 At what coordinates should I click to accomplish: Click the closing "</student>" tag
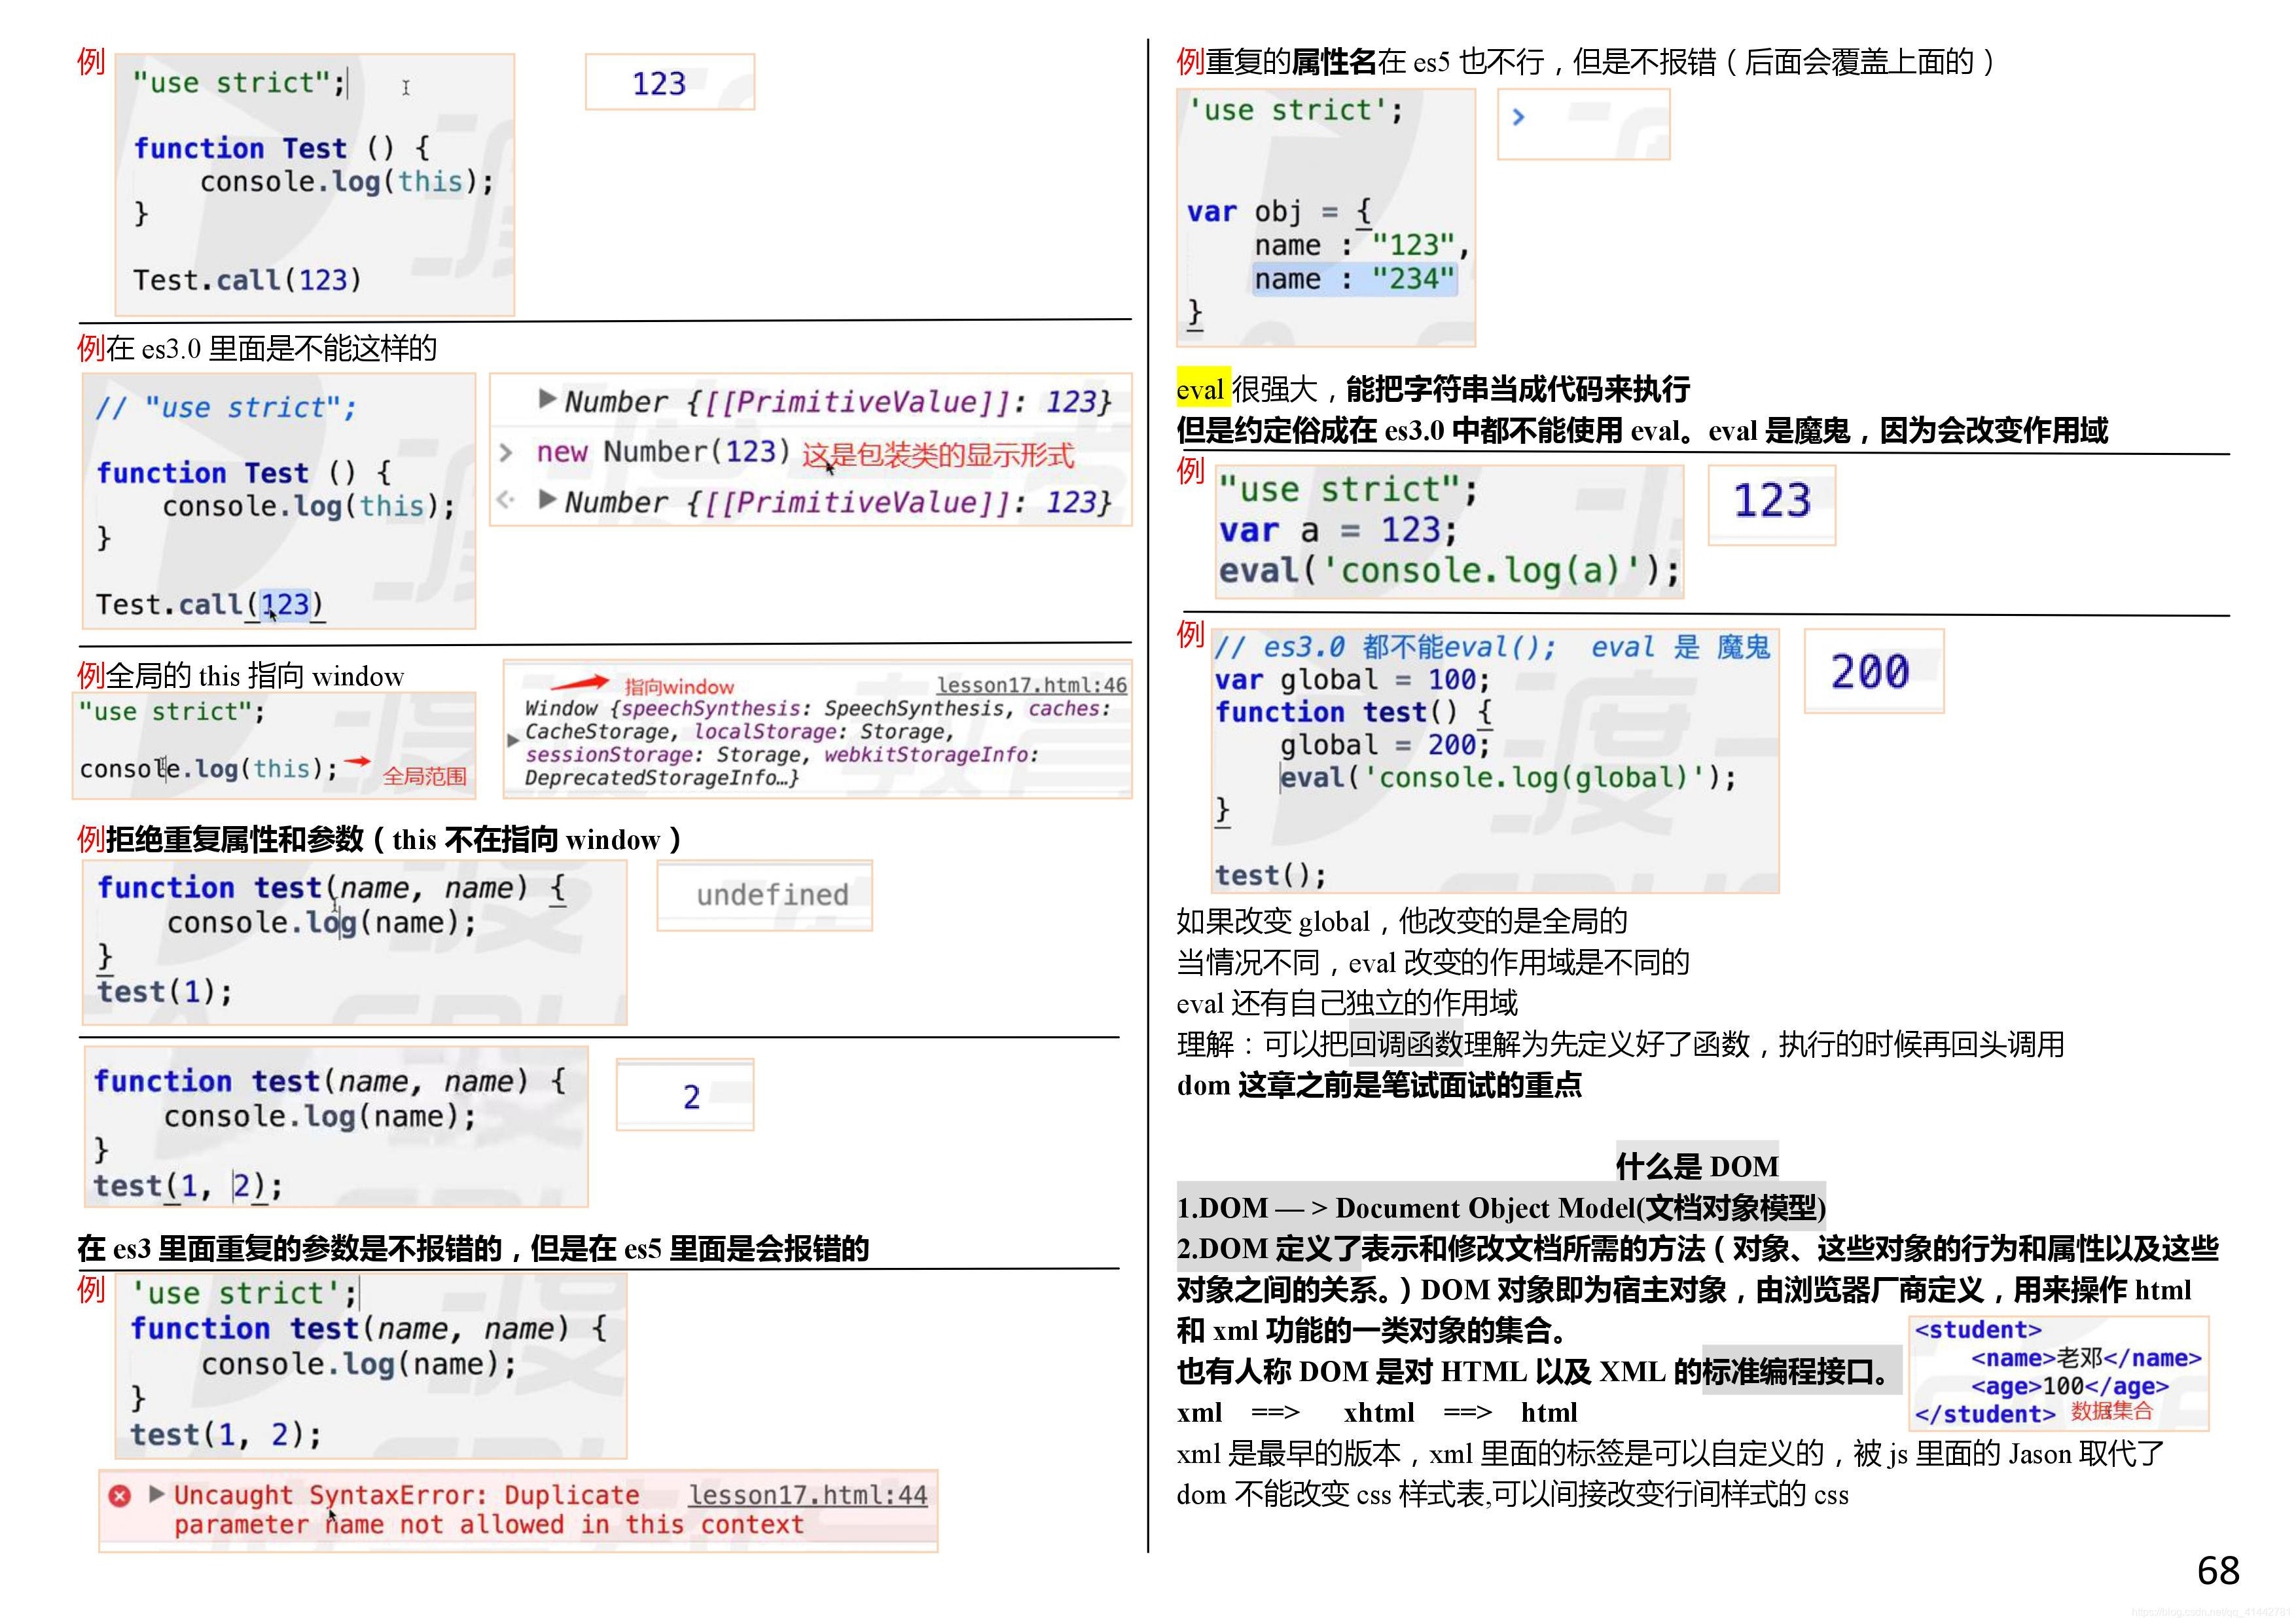pyautogui.click(x=1984, y=1414)
